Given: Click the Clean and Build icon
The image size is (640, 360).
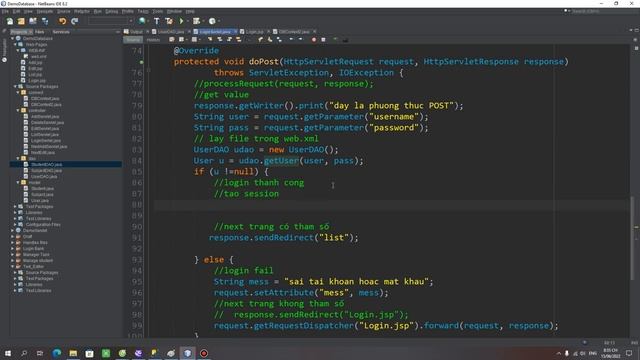Looking at the screenshot, I should click(x=169, y=21).
